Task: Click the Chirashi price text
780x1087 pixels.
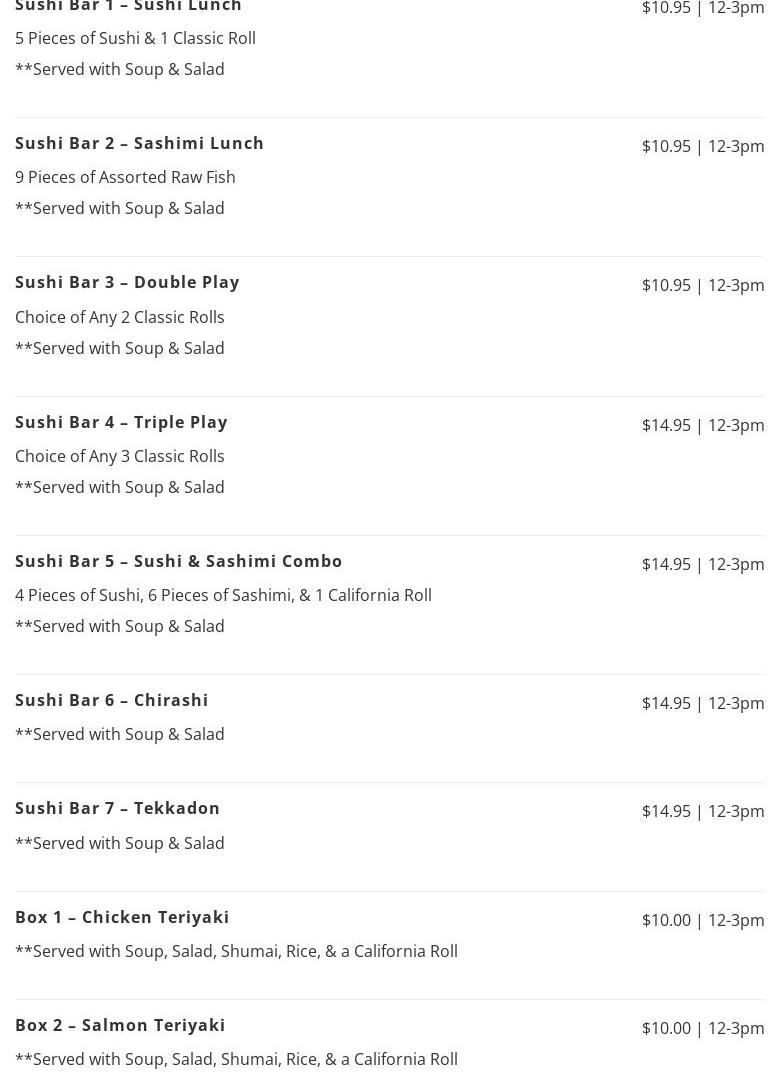Action: click(702, 703)
